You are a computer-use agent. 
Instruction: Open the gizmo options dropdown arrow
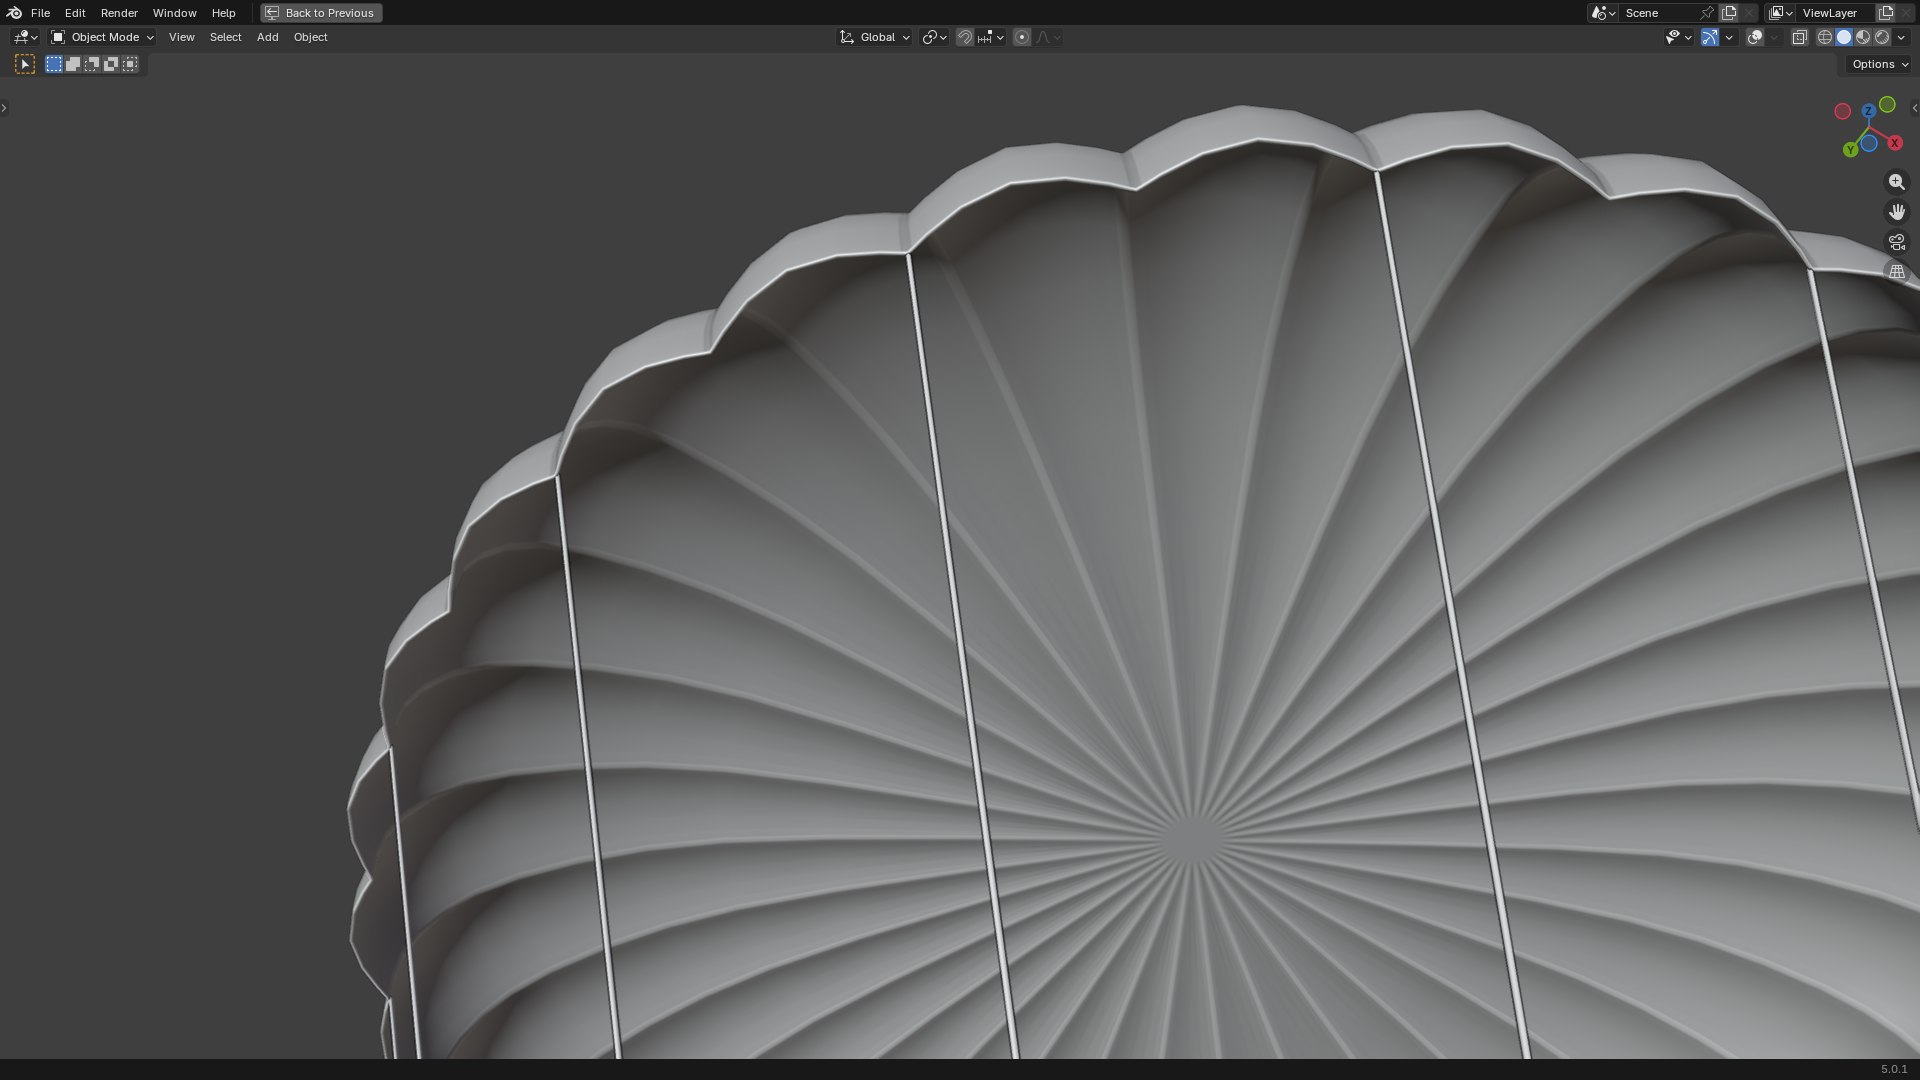pyautogui.click(x=1729, y=37)
